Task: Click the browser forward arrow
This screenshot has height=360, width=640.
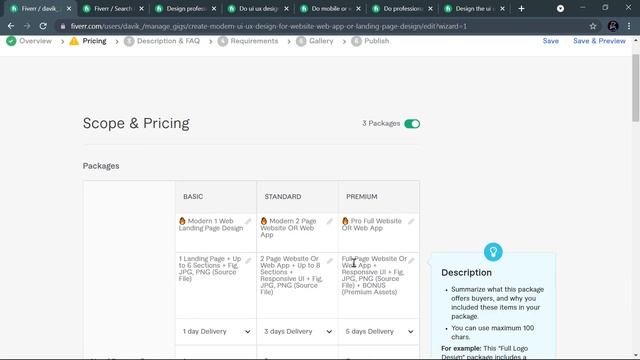Action: point(27,26)
